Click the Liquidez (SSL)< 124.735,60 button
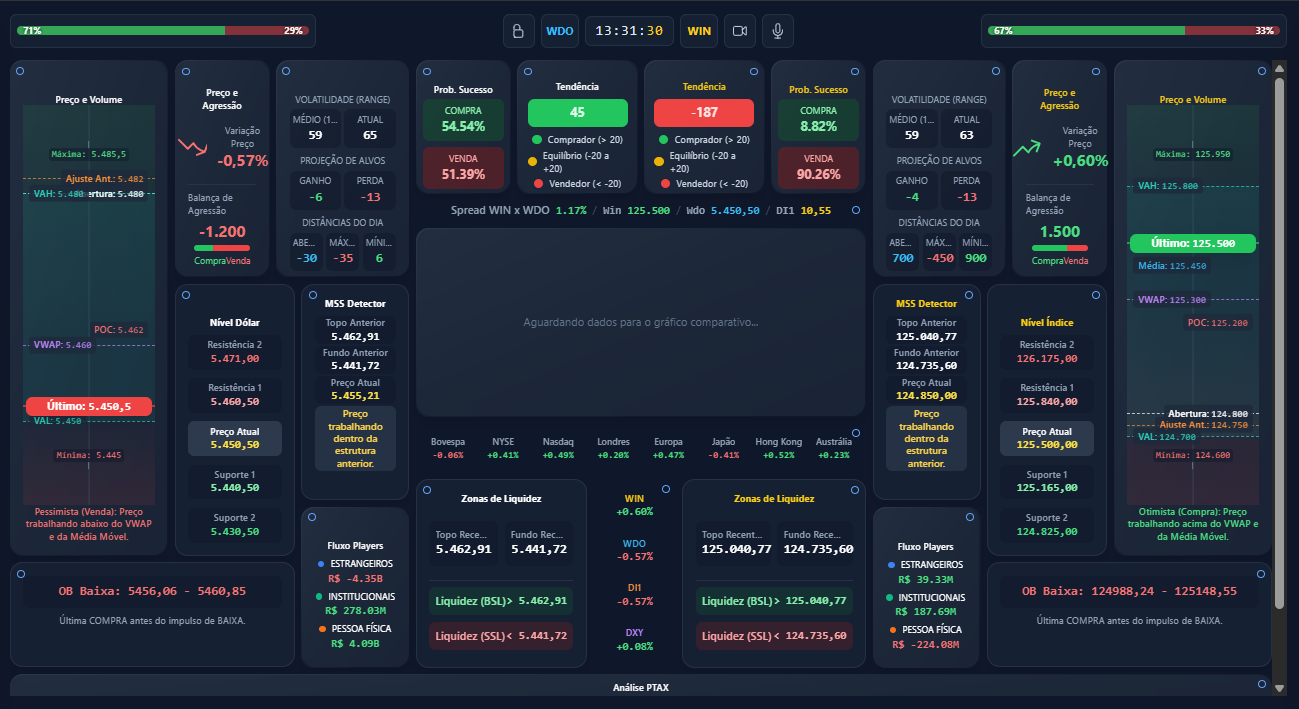Screen dimensions: 1299x709 774,636
